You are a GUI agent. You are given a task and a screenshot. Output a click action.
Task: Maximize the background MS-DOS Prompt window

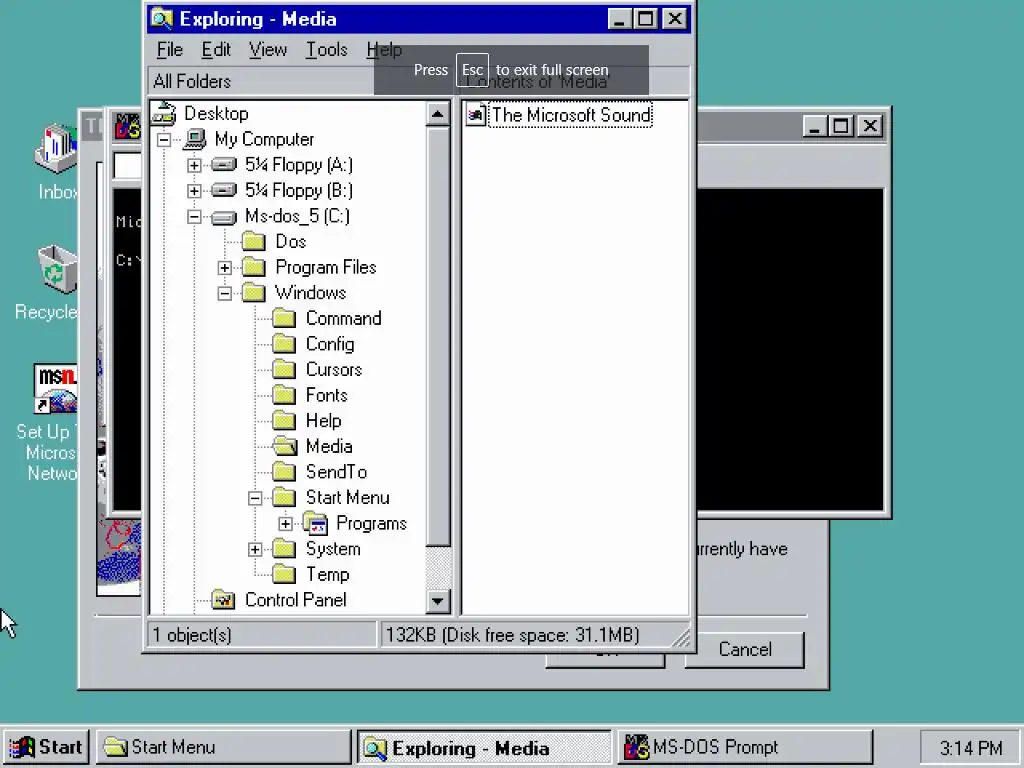click(840, 125)
